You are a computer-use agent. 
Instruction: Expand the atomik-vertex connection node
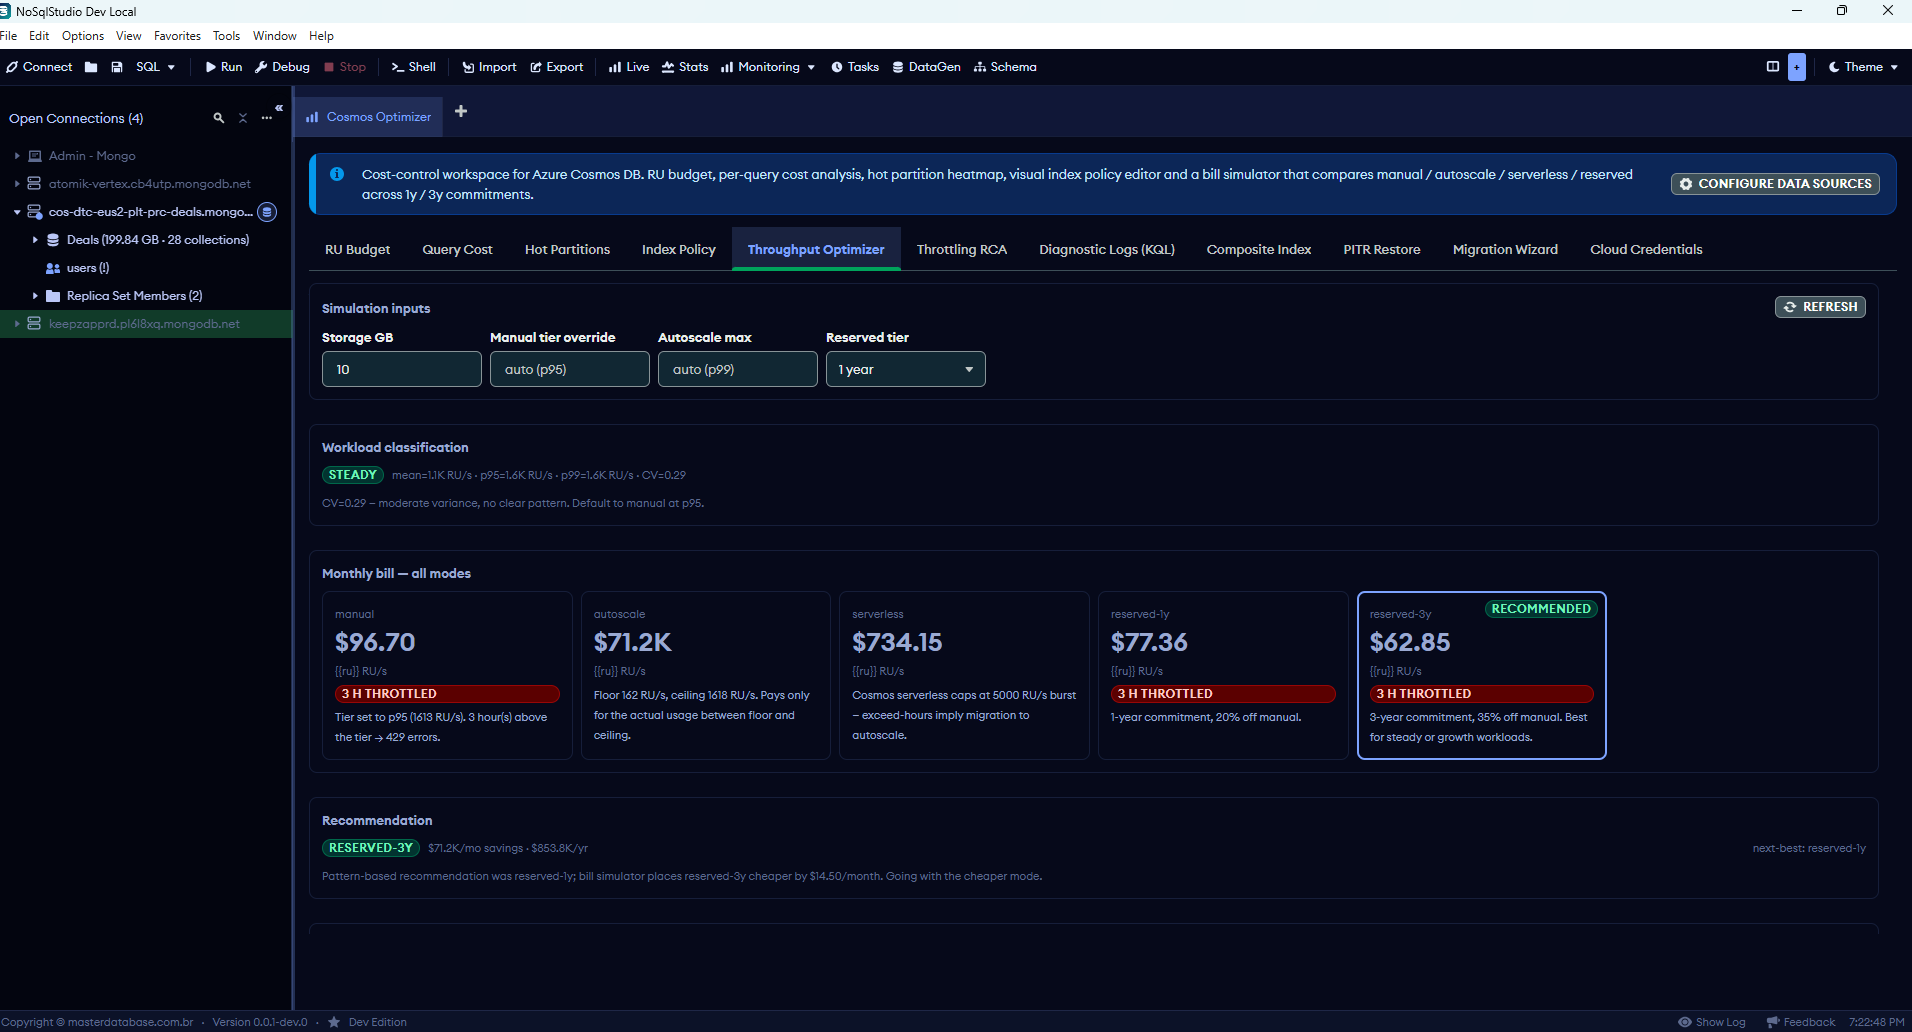point(17,184)
